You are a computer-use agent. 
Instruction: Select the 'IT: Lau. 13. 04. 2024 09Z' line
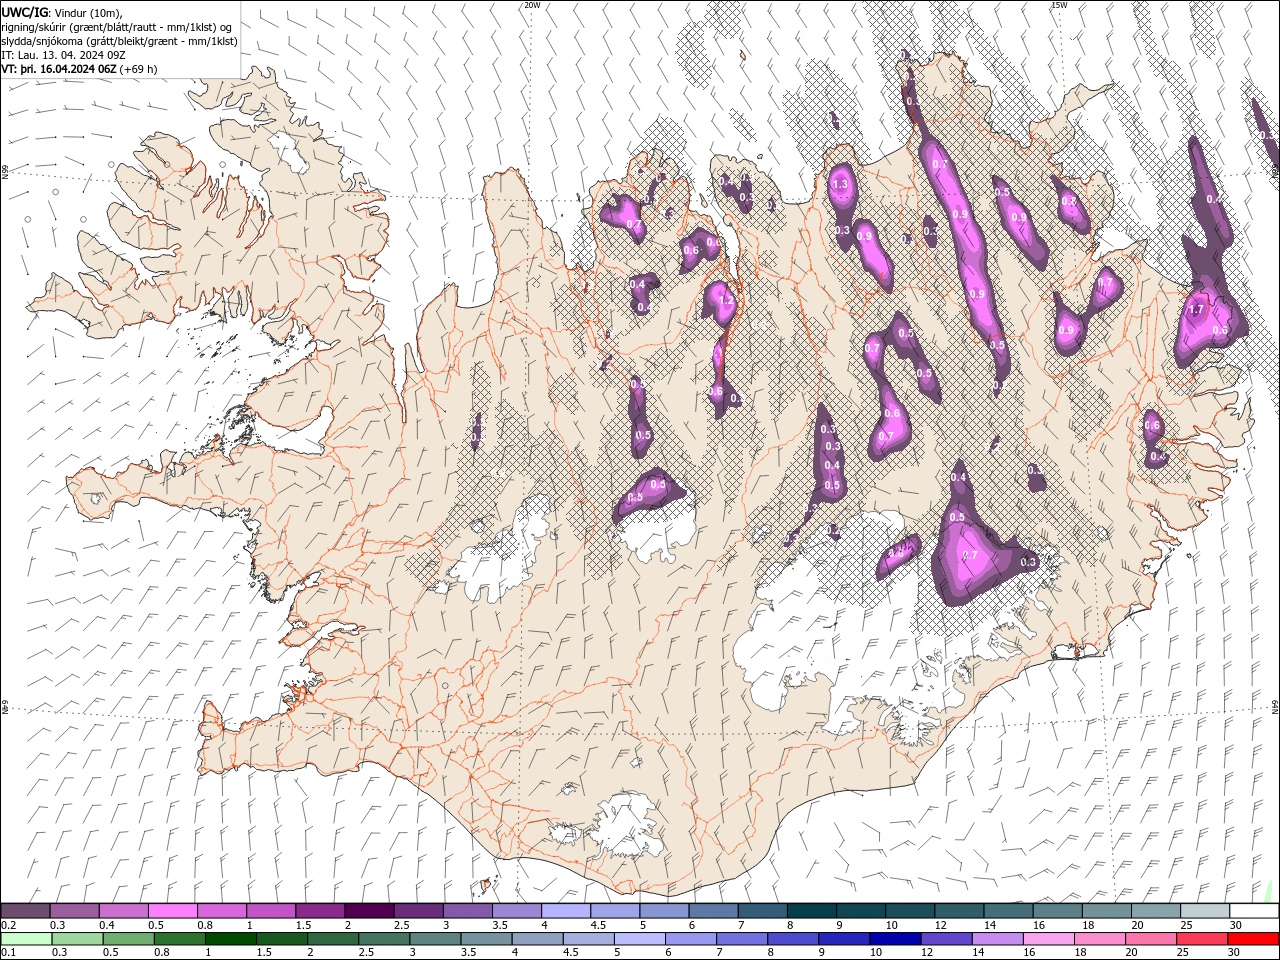63,55
